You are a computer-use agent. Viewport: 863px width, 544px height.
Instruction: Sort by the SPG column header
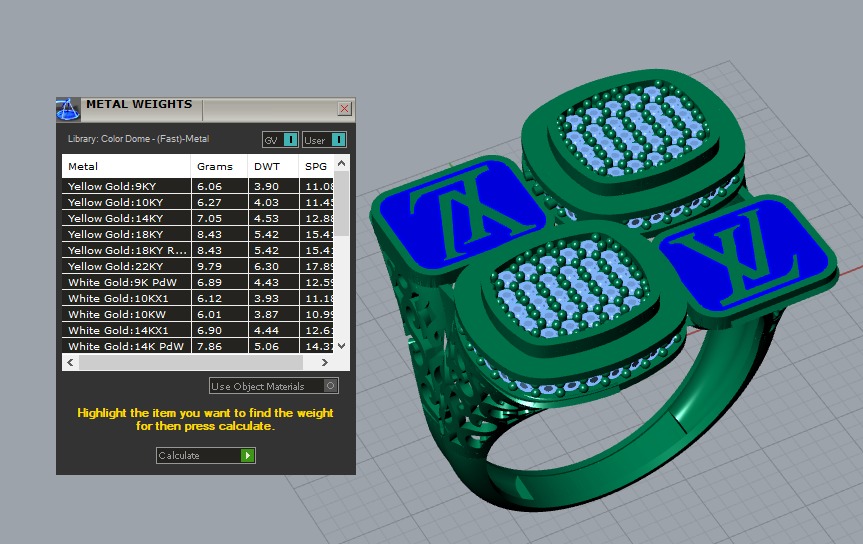316,166
